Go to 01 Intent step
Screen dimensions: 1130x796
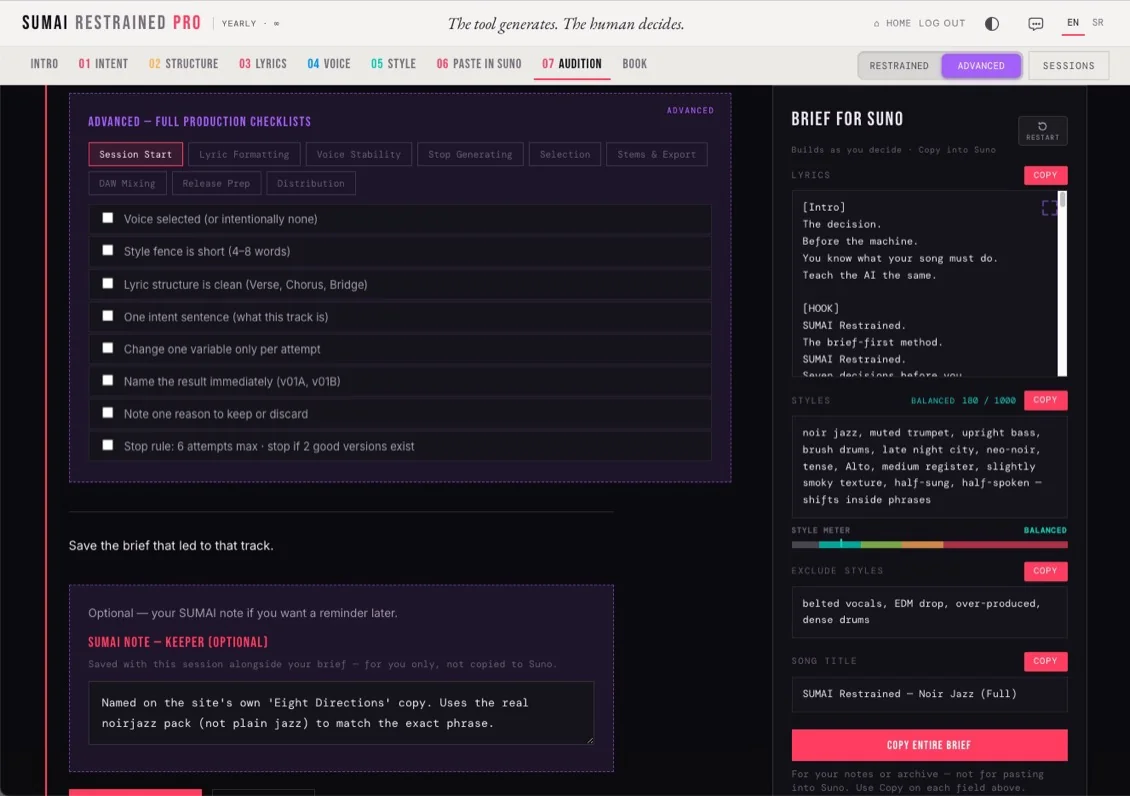click(103, 64)
